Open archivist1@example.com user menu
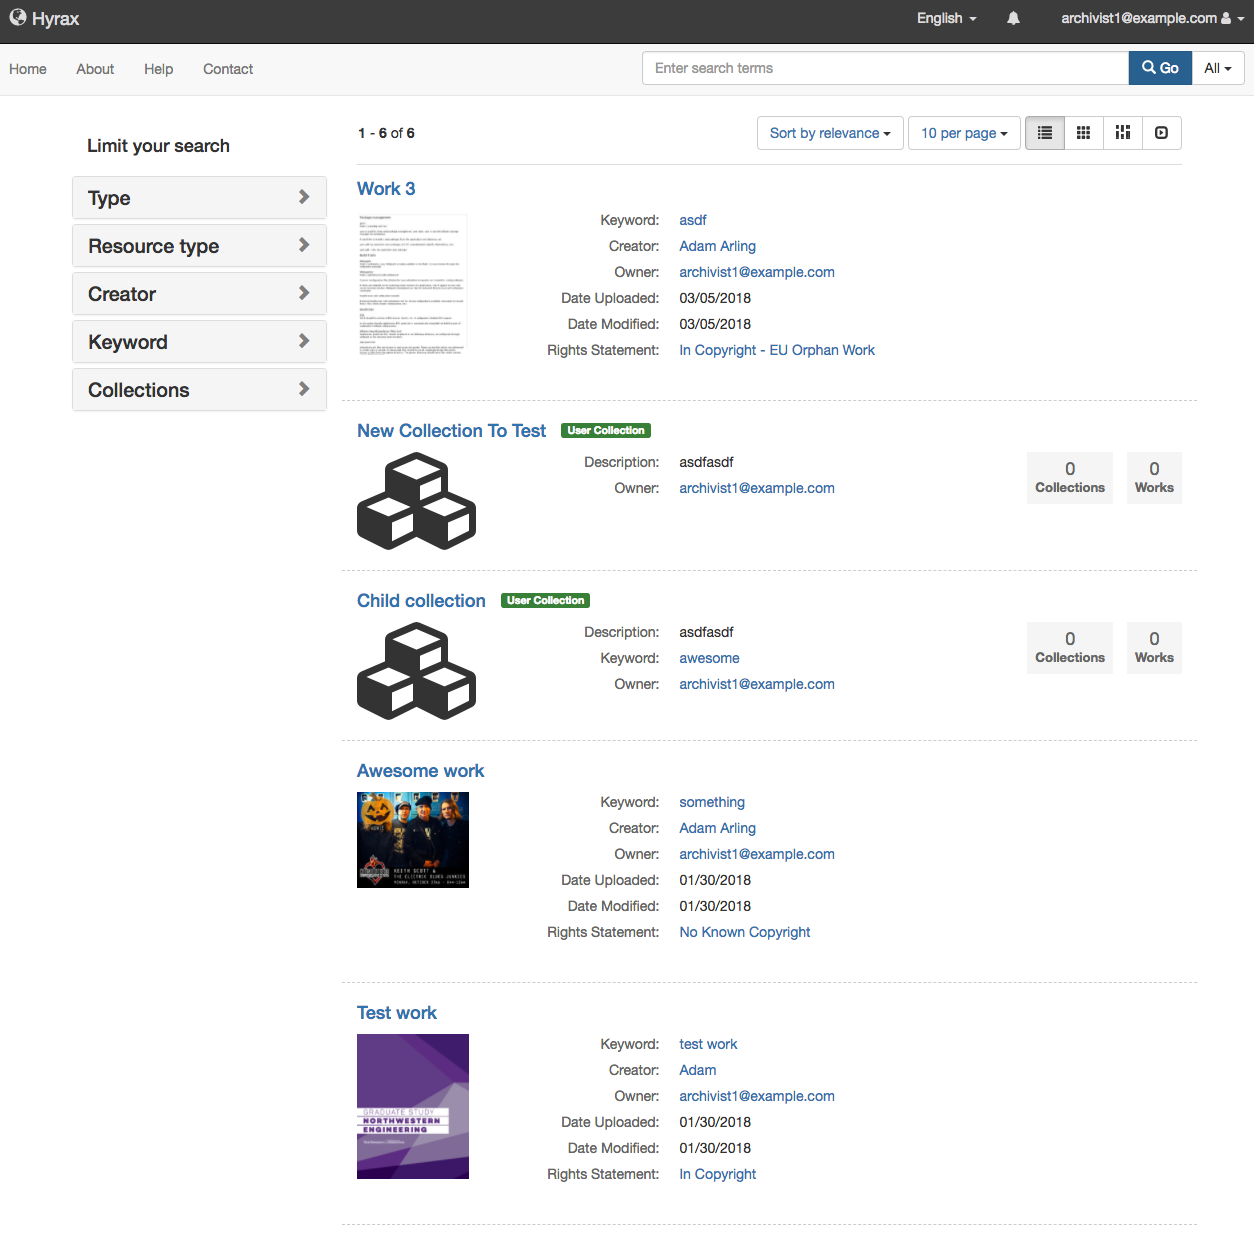This screenshot has width=1254, height=1237. [x=1152, y=18]
